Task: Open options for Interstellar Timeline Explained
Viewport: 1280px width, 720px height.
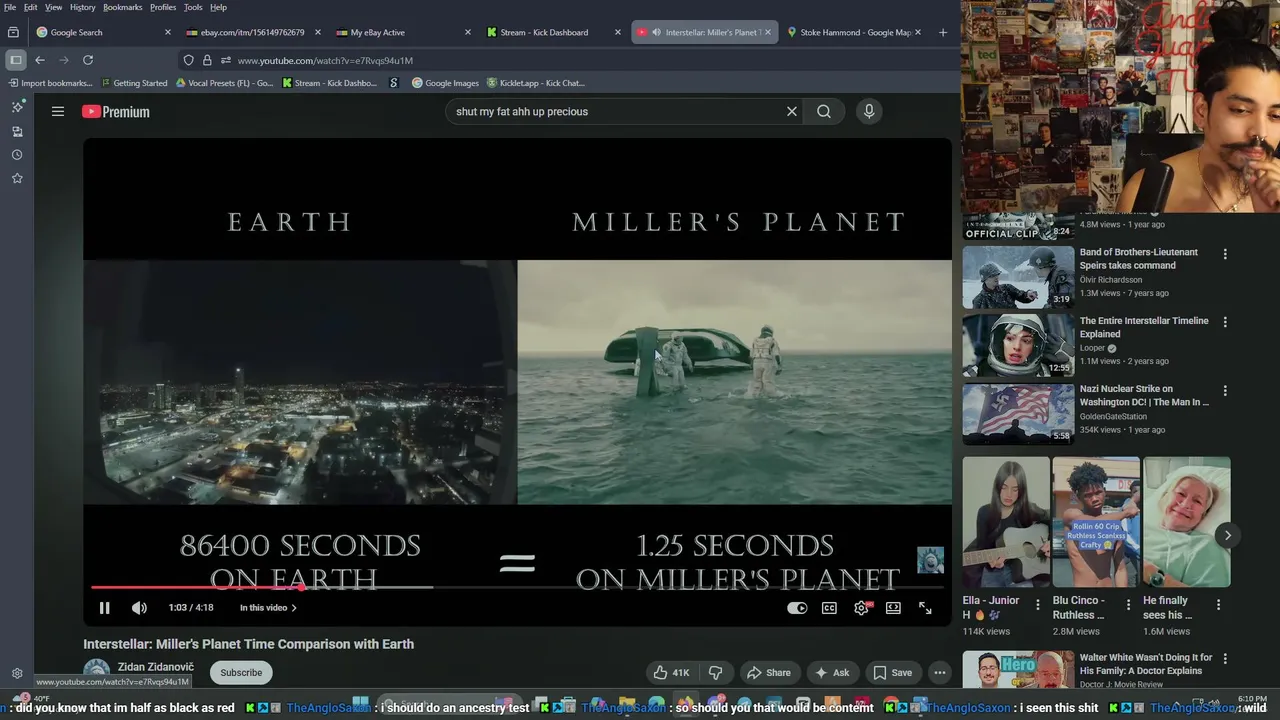Action: tap(1225, 322)
